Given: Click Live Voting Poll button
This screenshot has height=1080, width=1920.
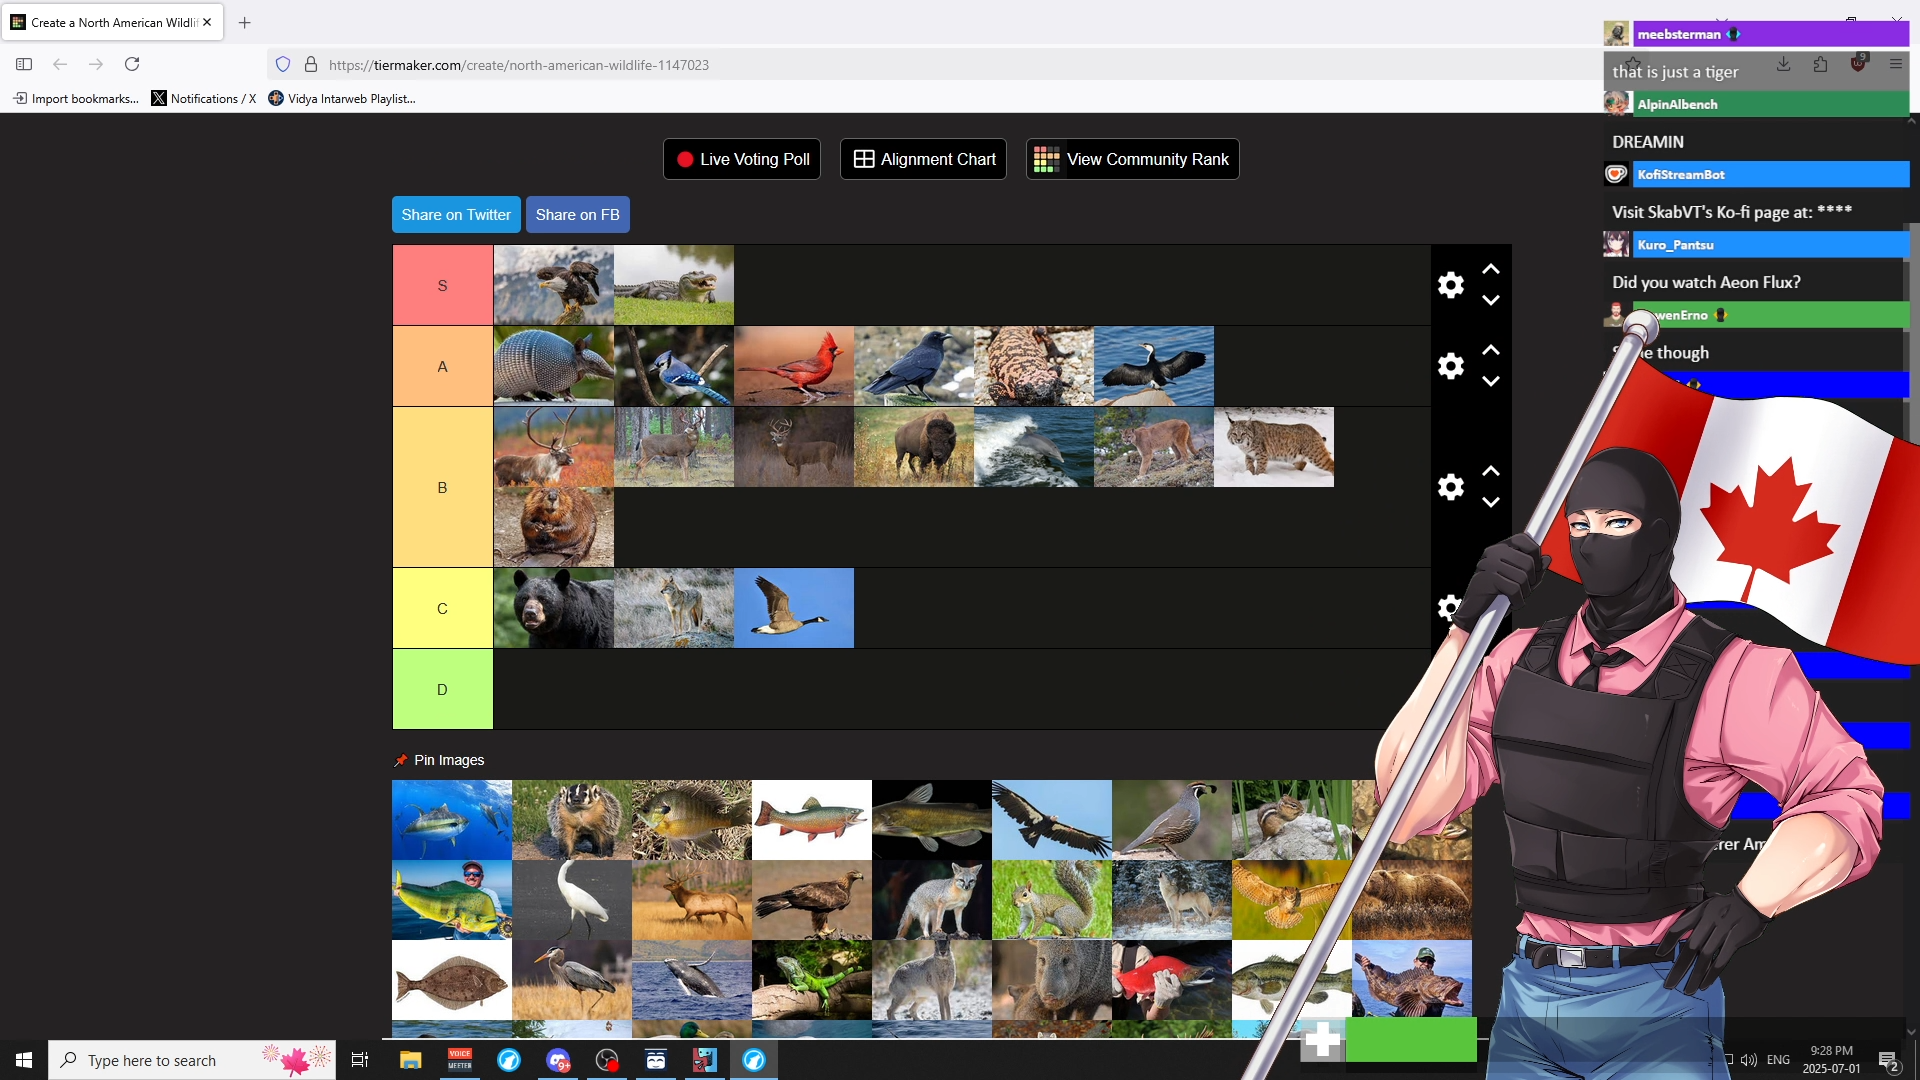Looking at the screenshot, I should coord(742,159).
